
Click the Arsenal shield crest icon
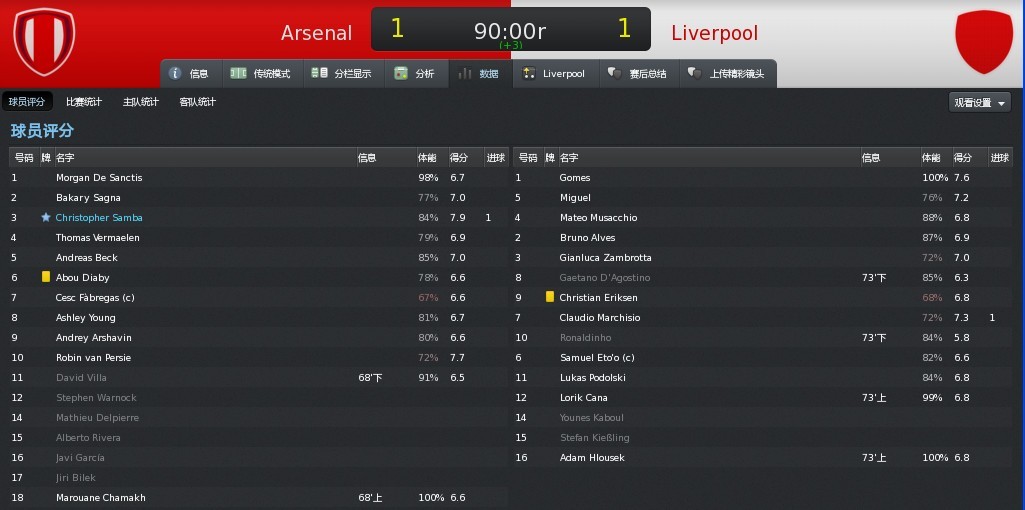44,41
